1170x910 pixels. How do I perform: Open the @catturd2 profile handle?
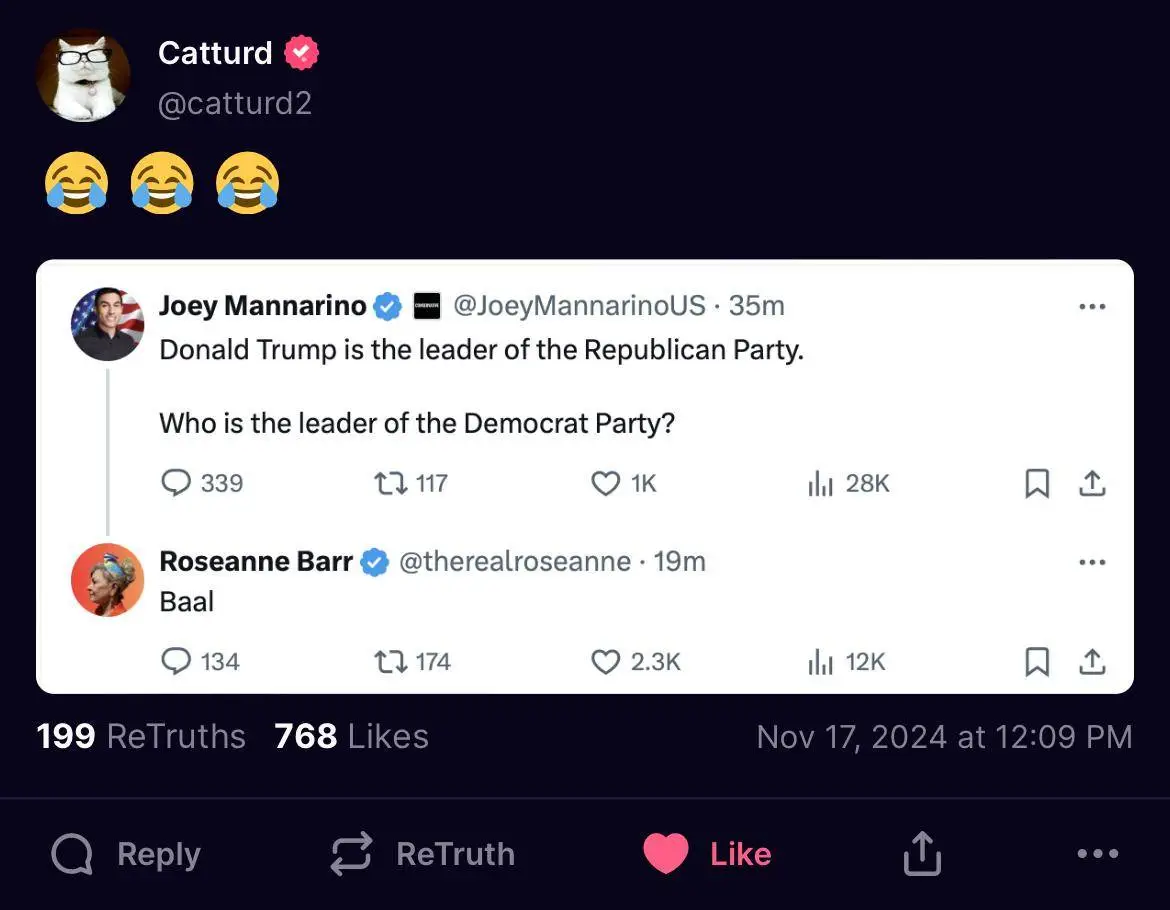(x=234, y=102)
